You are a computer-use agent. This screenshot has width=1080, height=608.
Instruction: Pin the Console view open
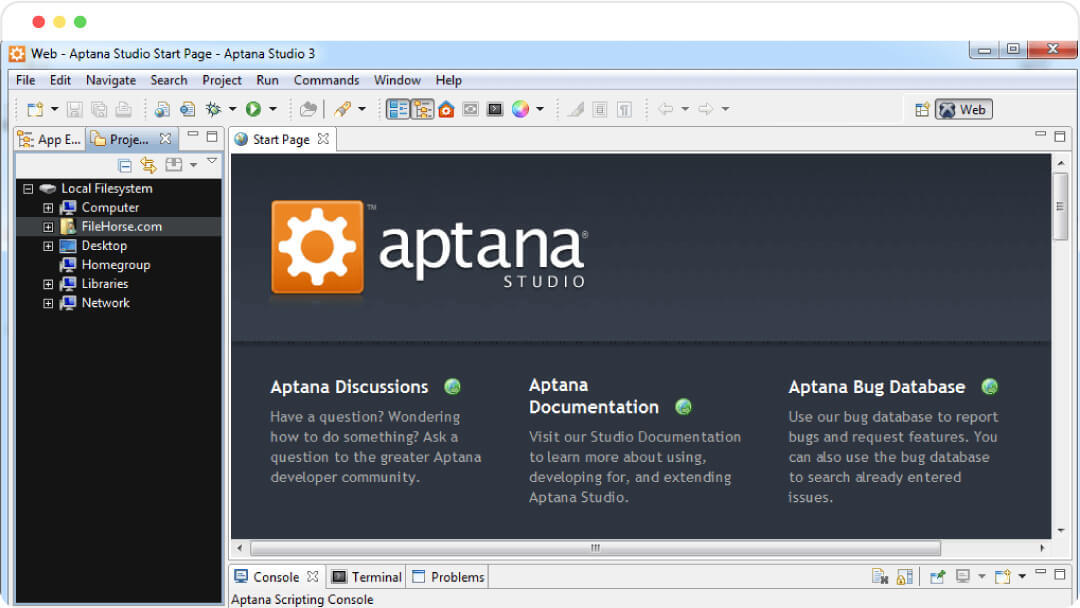937,576
